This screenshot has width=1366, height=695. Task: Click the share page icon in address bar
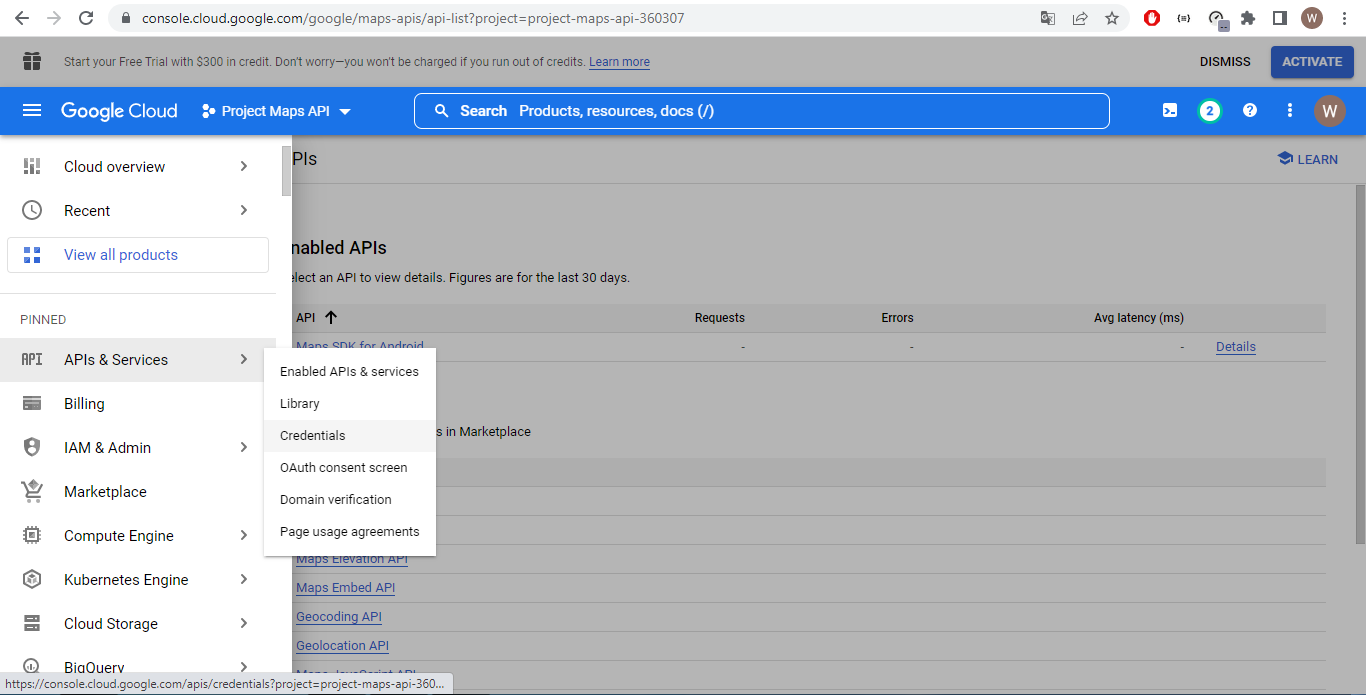tap(1080, 18)
